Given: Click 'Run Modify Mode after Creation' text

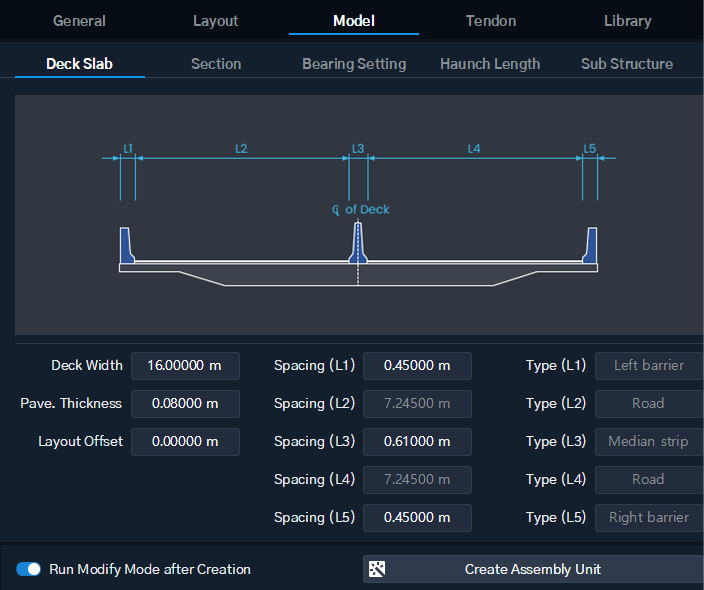Looking at the screenshot, I should tap(150, 569).
